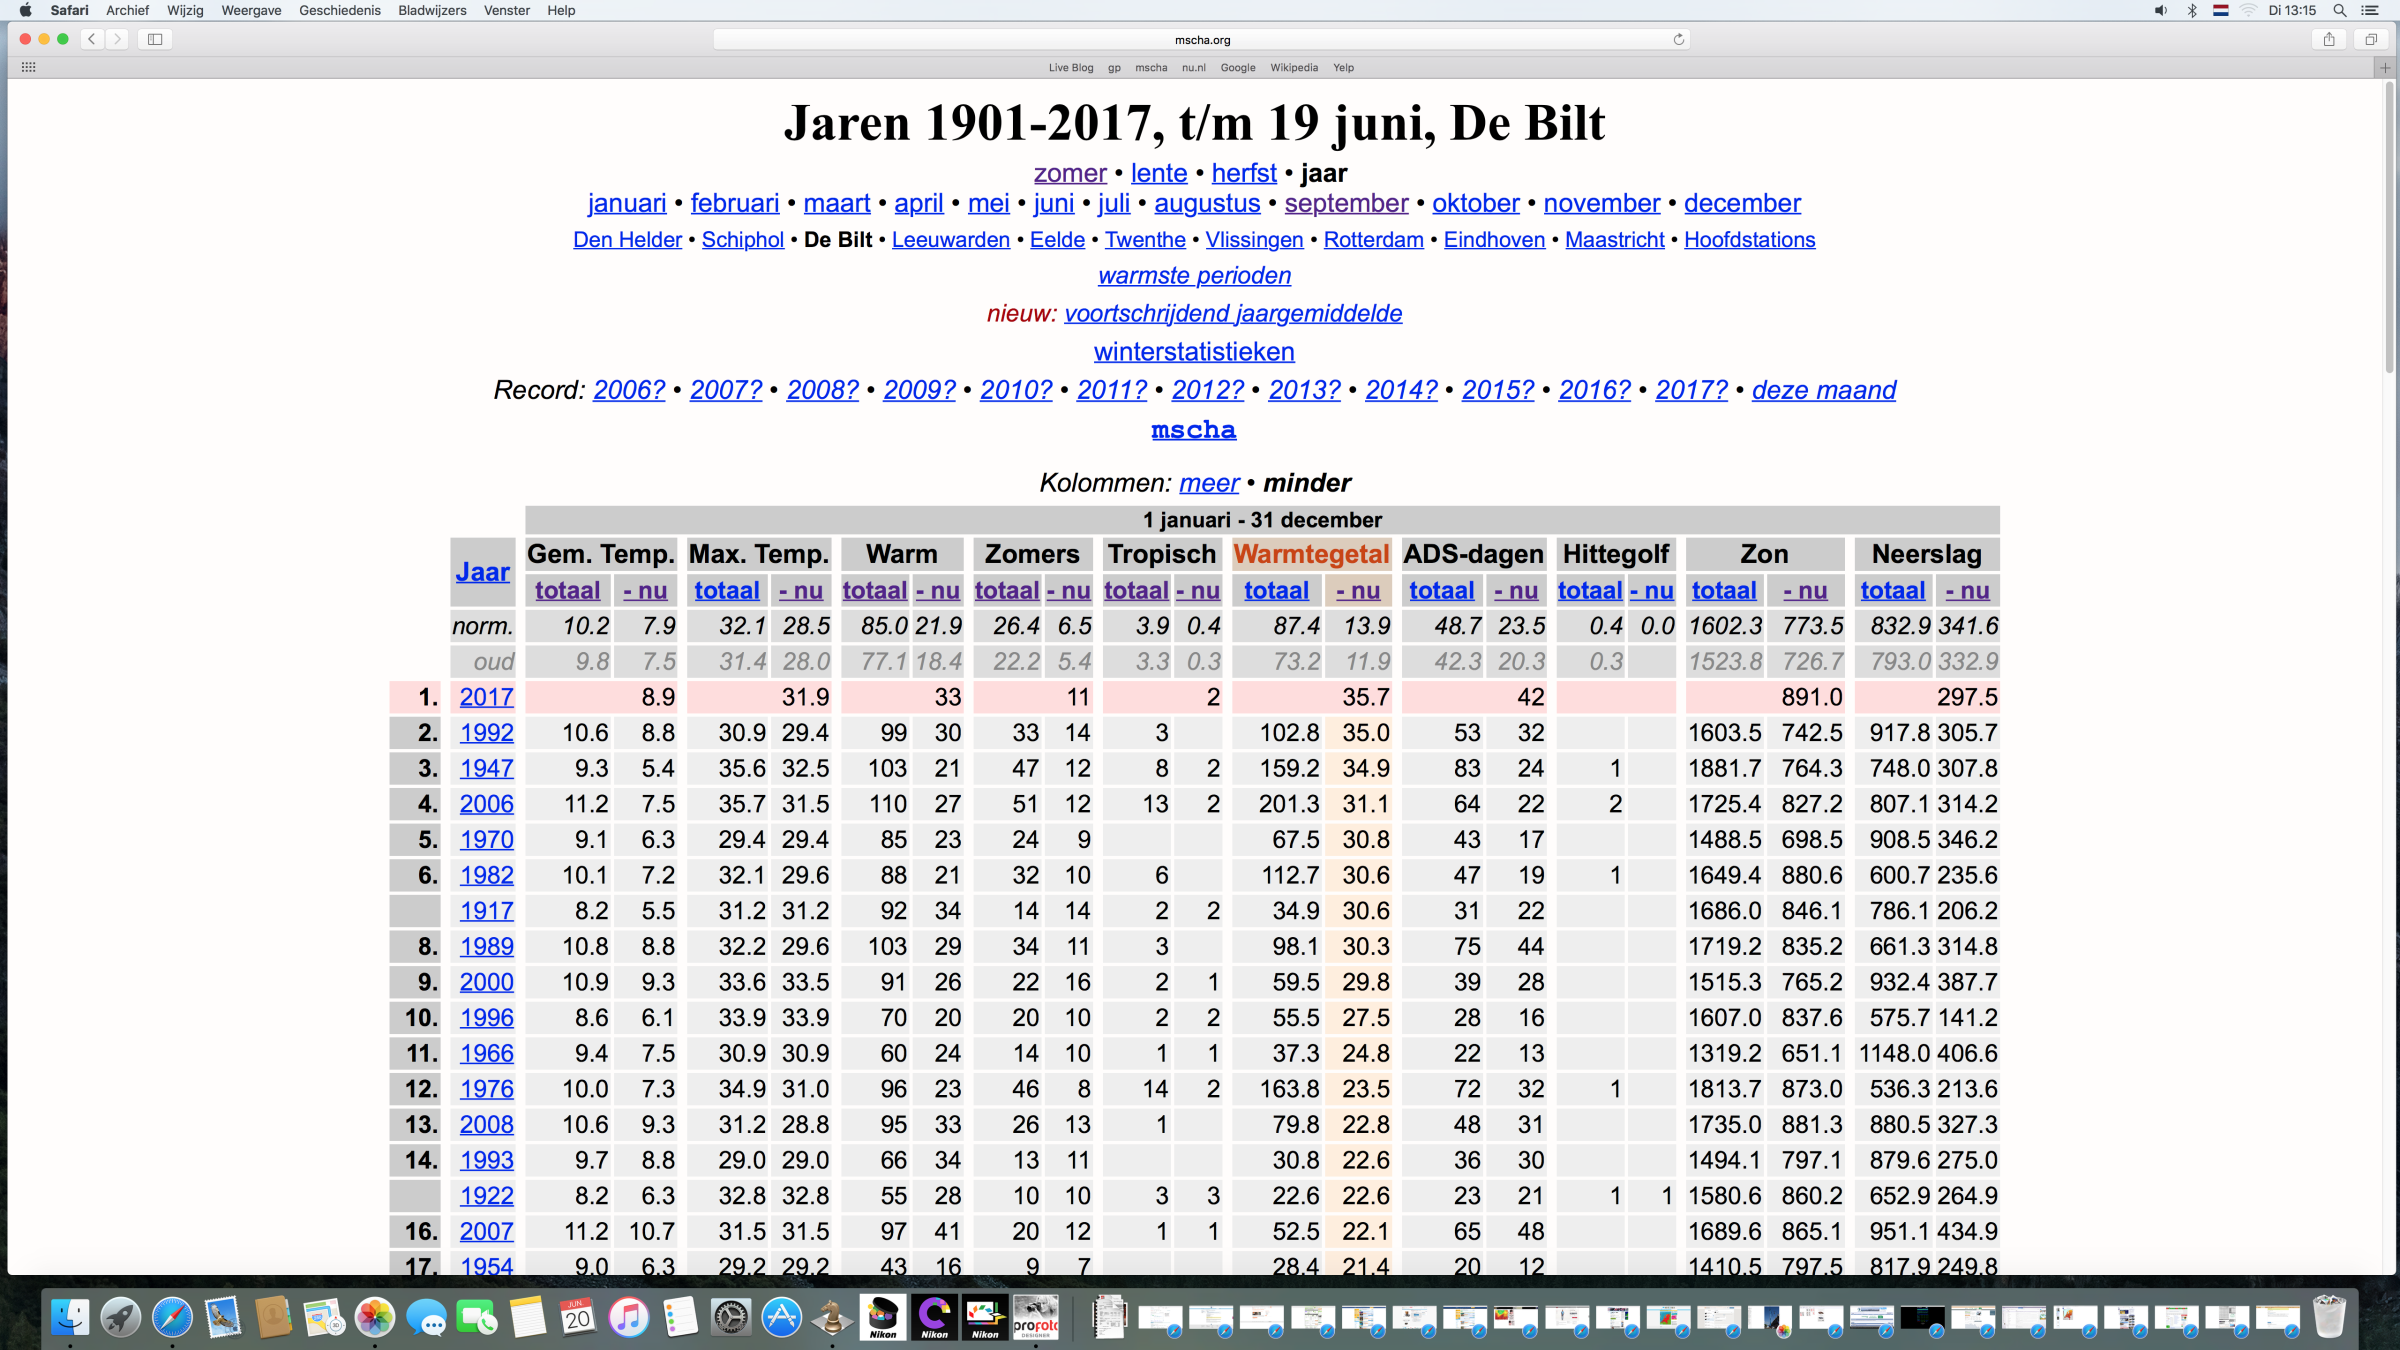
Task: Open Weergave menu
Action: tap(251, 10)
